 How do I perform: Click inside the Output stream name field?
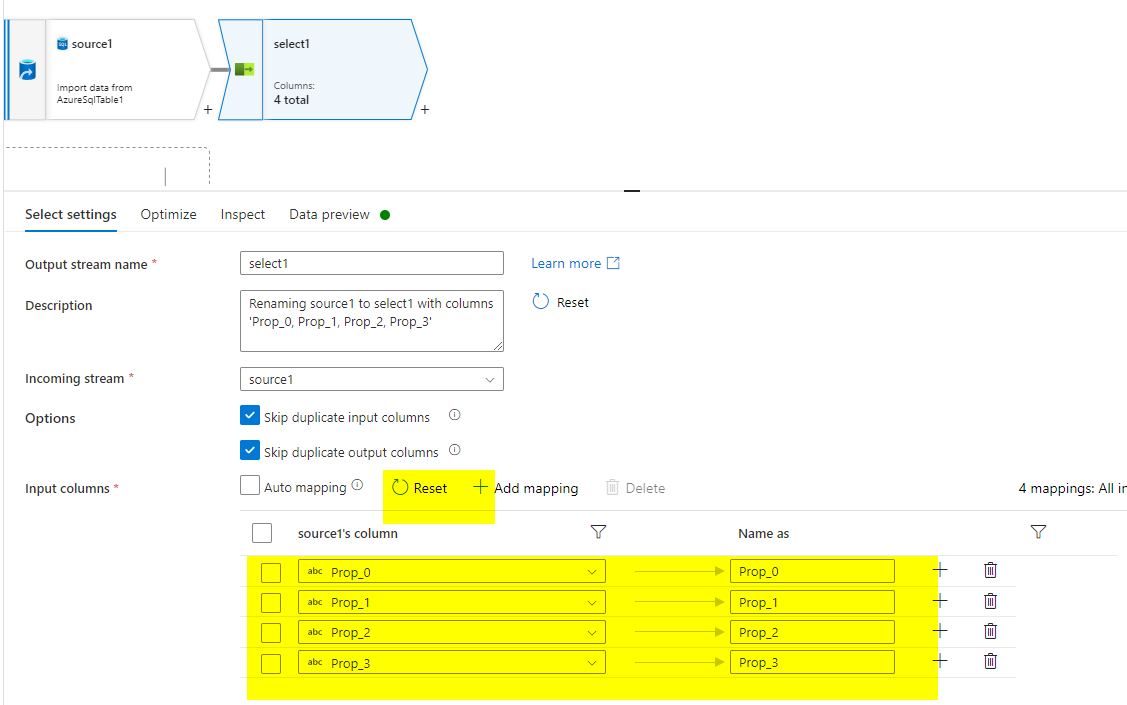[371, 262]
